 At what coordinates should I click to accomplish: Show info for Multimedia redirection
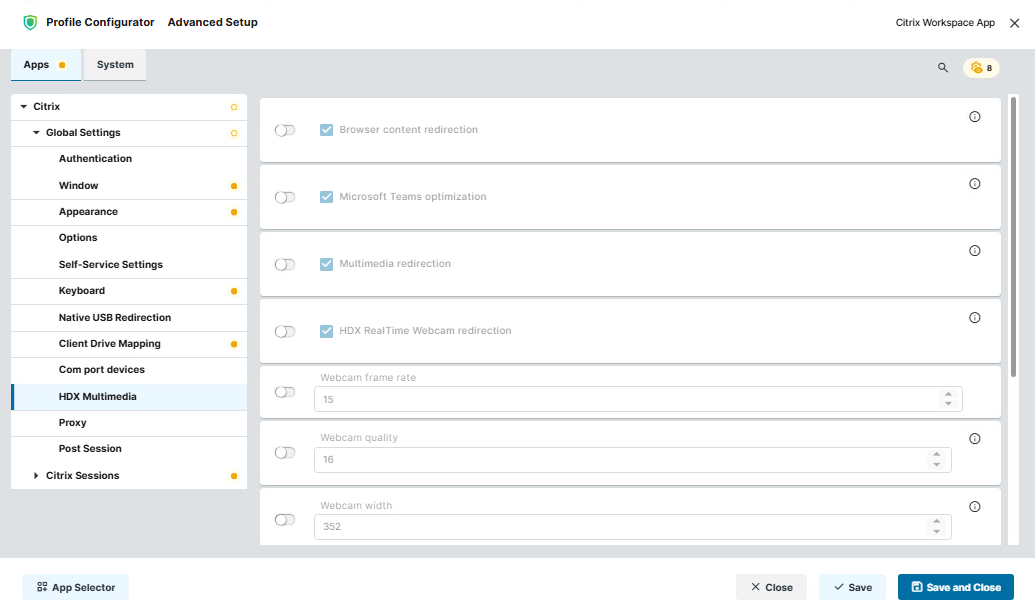pos(974,251)
